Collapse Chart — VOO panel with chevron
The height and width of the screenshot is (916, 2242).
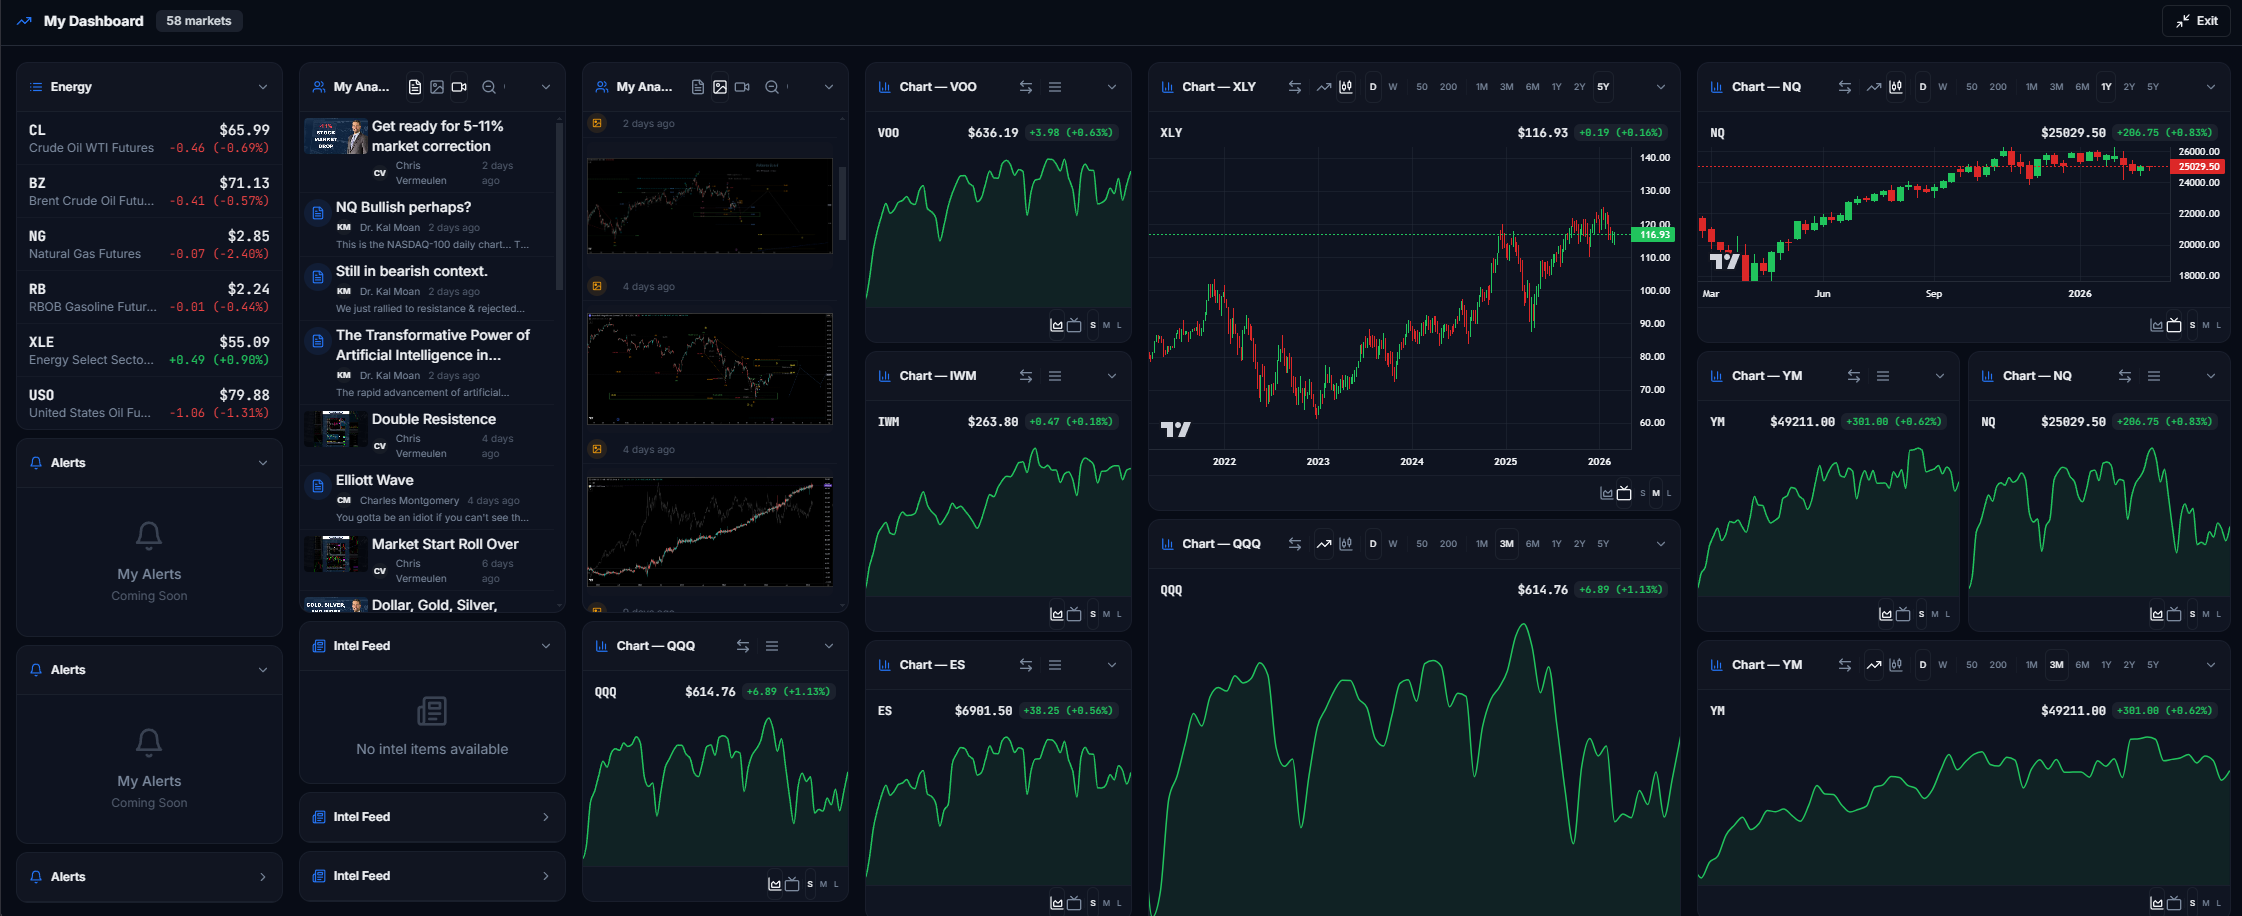click(x=1112, y=87)
